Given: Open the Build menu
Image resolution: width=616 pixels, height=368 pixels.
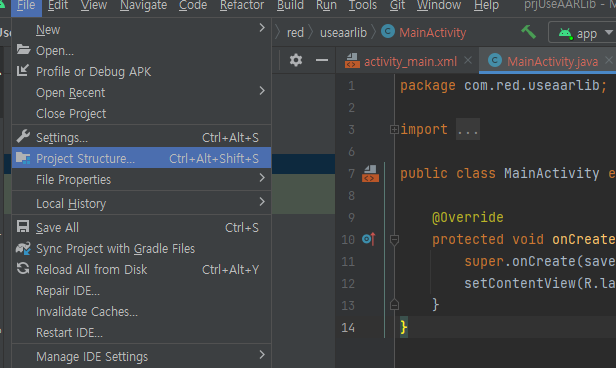Looking at the screenshot, I should coord(290,5).
